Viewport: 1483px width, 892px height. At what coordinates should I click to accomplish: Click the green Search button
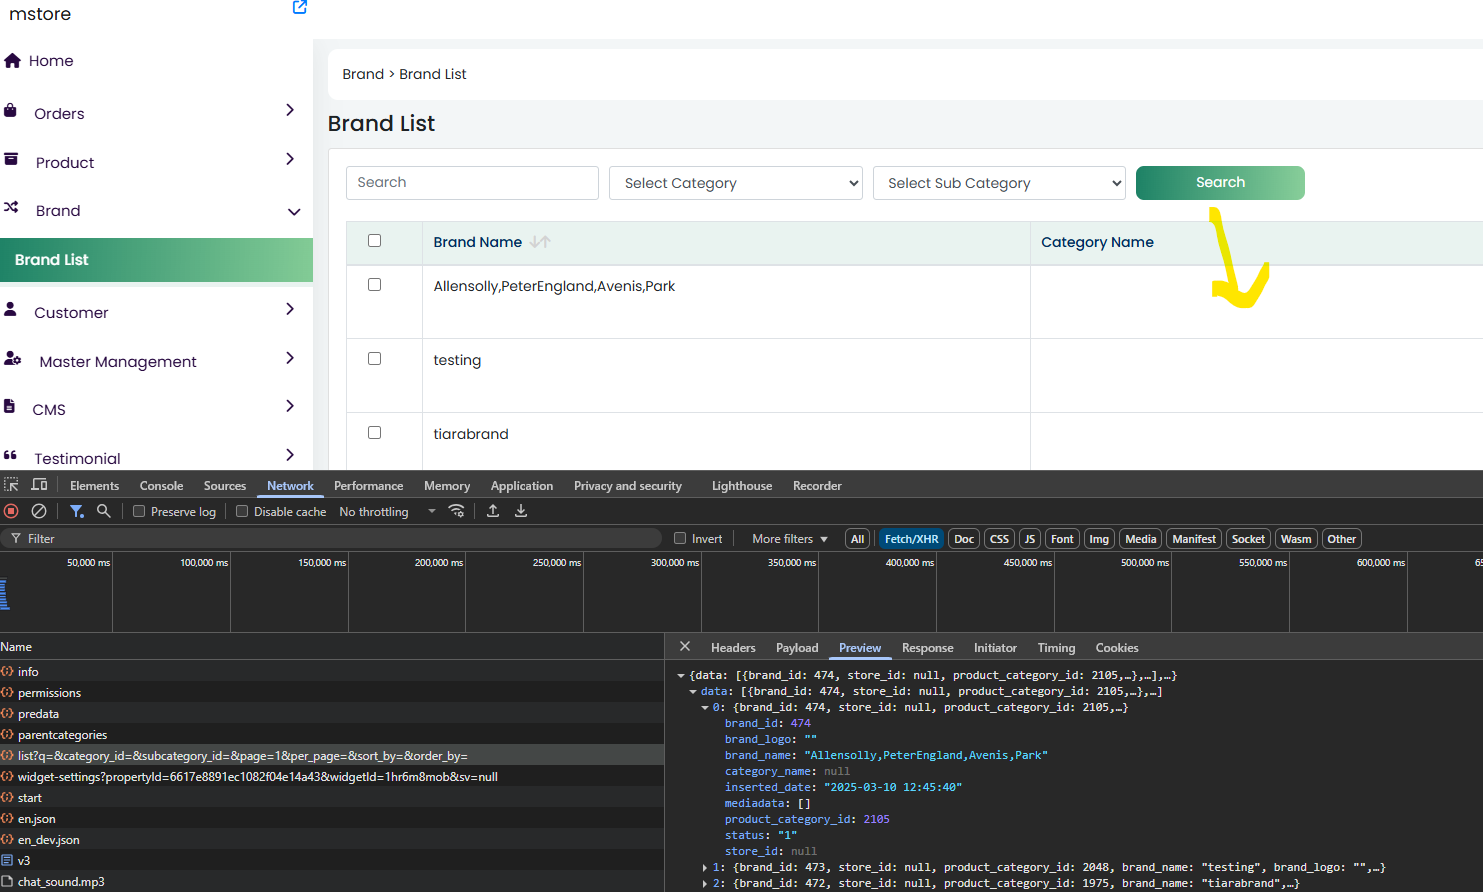coord(1220,183)
